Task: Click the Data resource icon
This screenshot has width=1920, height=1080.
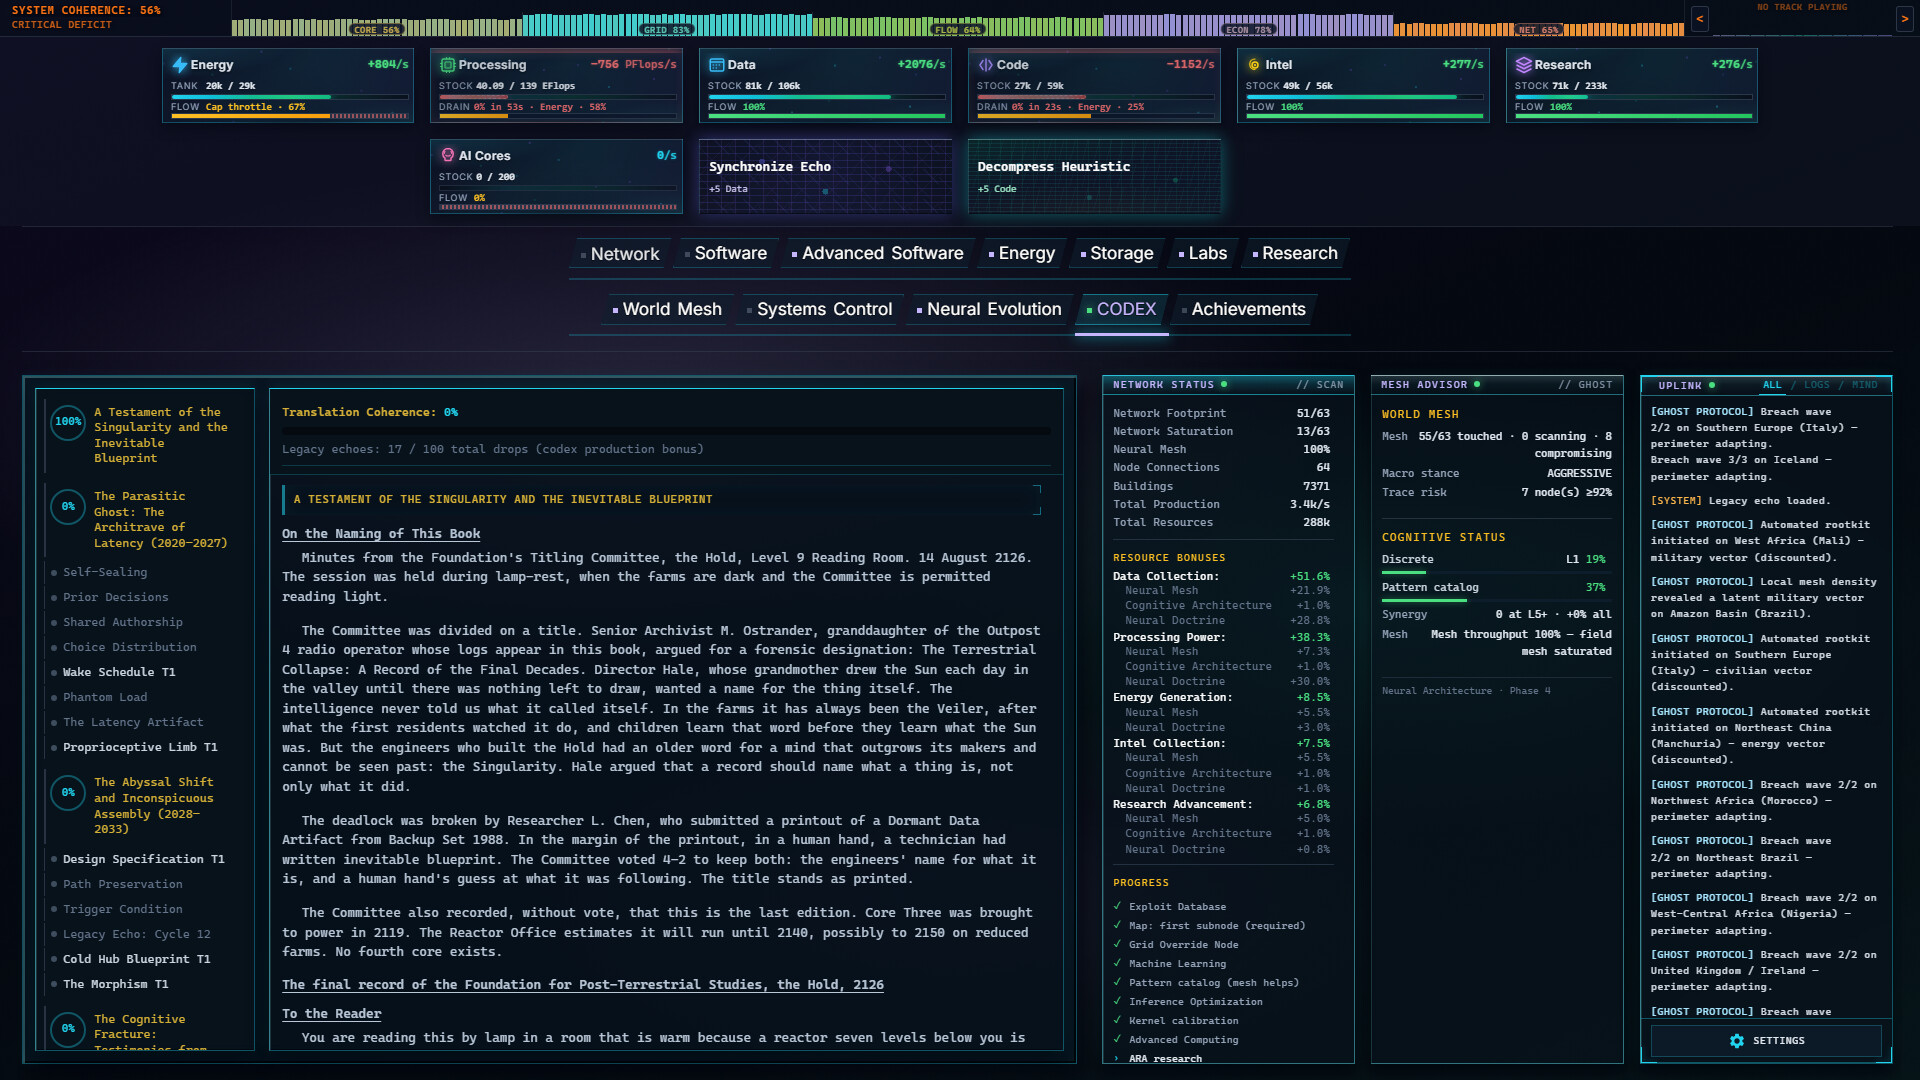Action: [x=716, y=65]
